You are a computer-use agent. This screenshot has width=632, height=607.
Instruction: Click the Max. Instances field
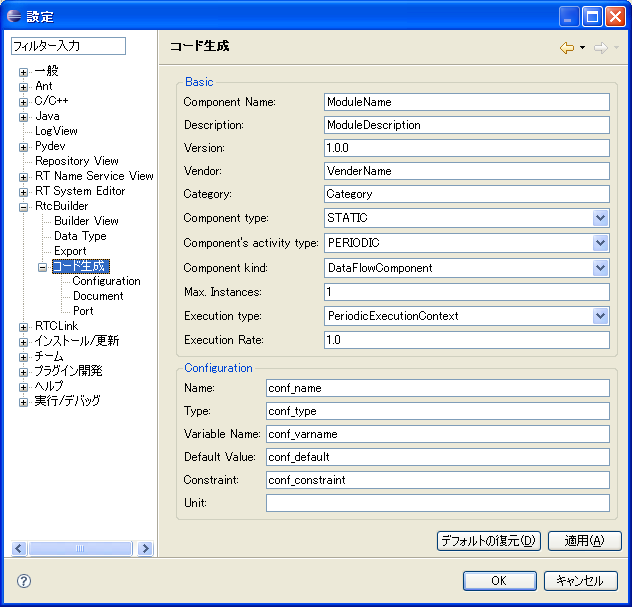[x=467, y=292]
